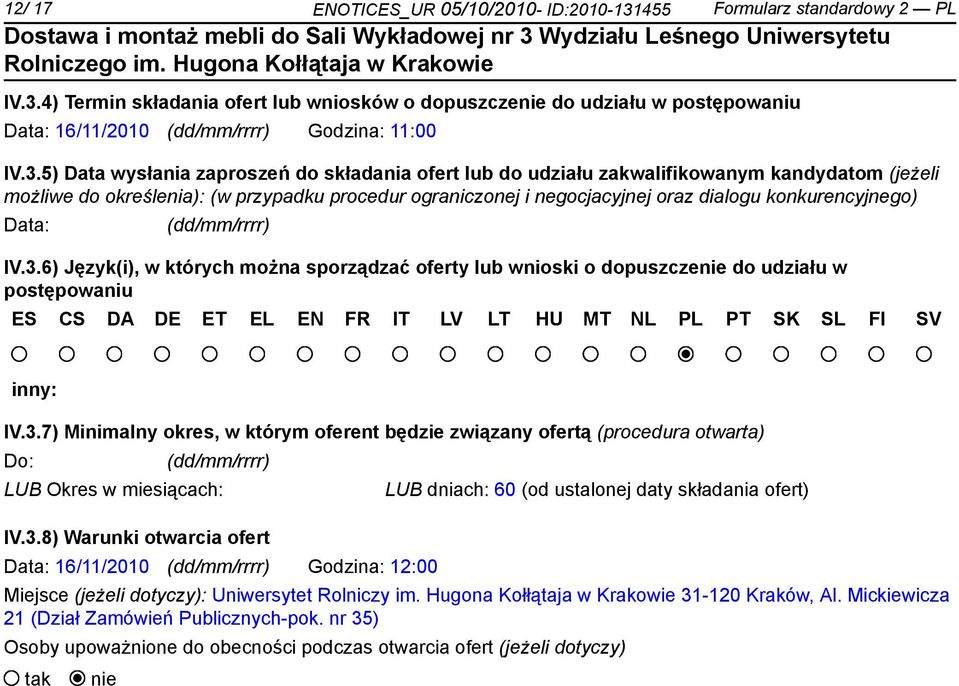The height and width of the screenshot is (686, 959).
Task: Select the SL language radio button
Action: coord(829,354)
